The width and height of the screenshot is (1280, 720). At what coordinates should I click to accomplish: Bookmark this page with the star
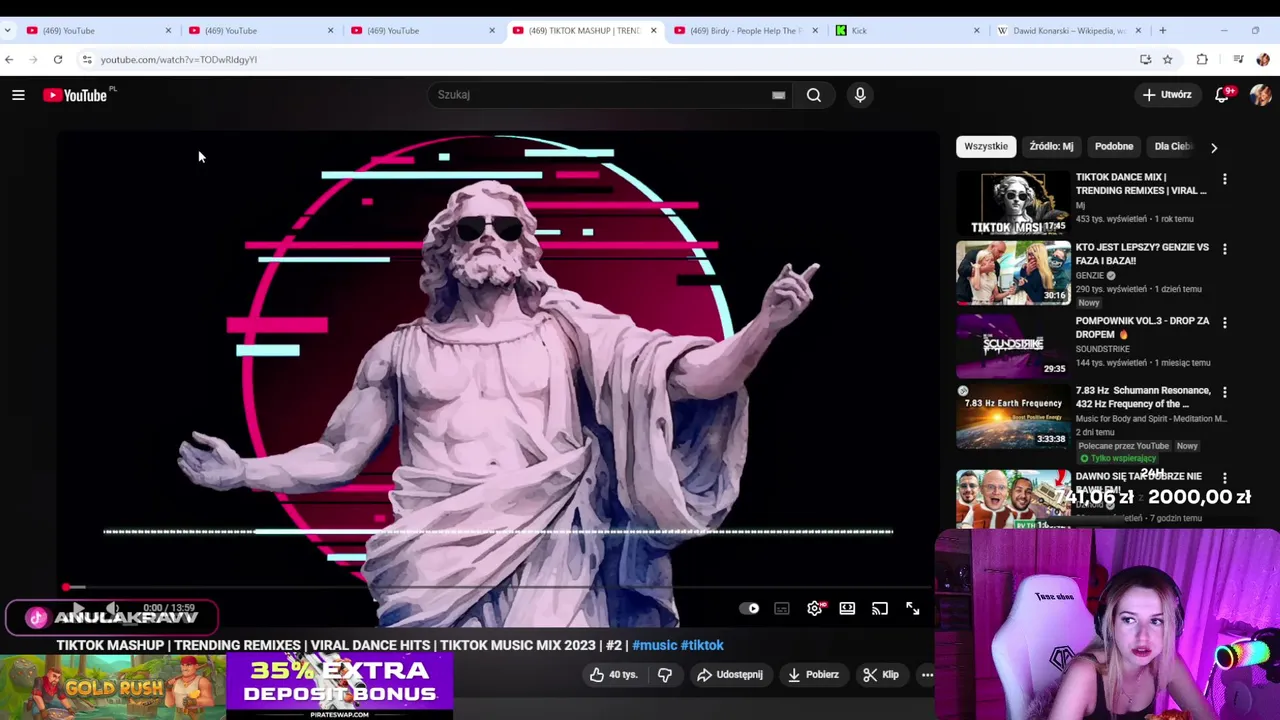click(x=1167, y=60)
